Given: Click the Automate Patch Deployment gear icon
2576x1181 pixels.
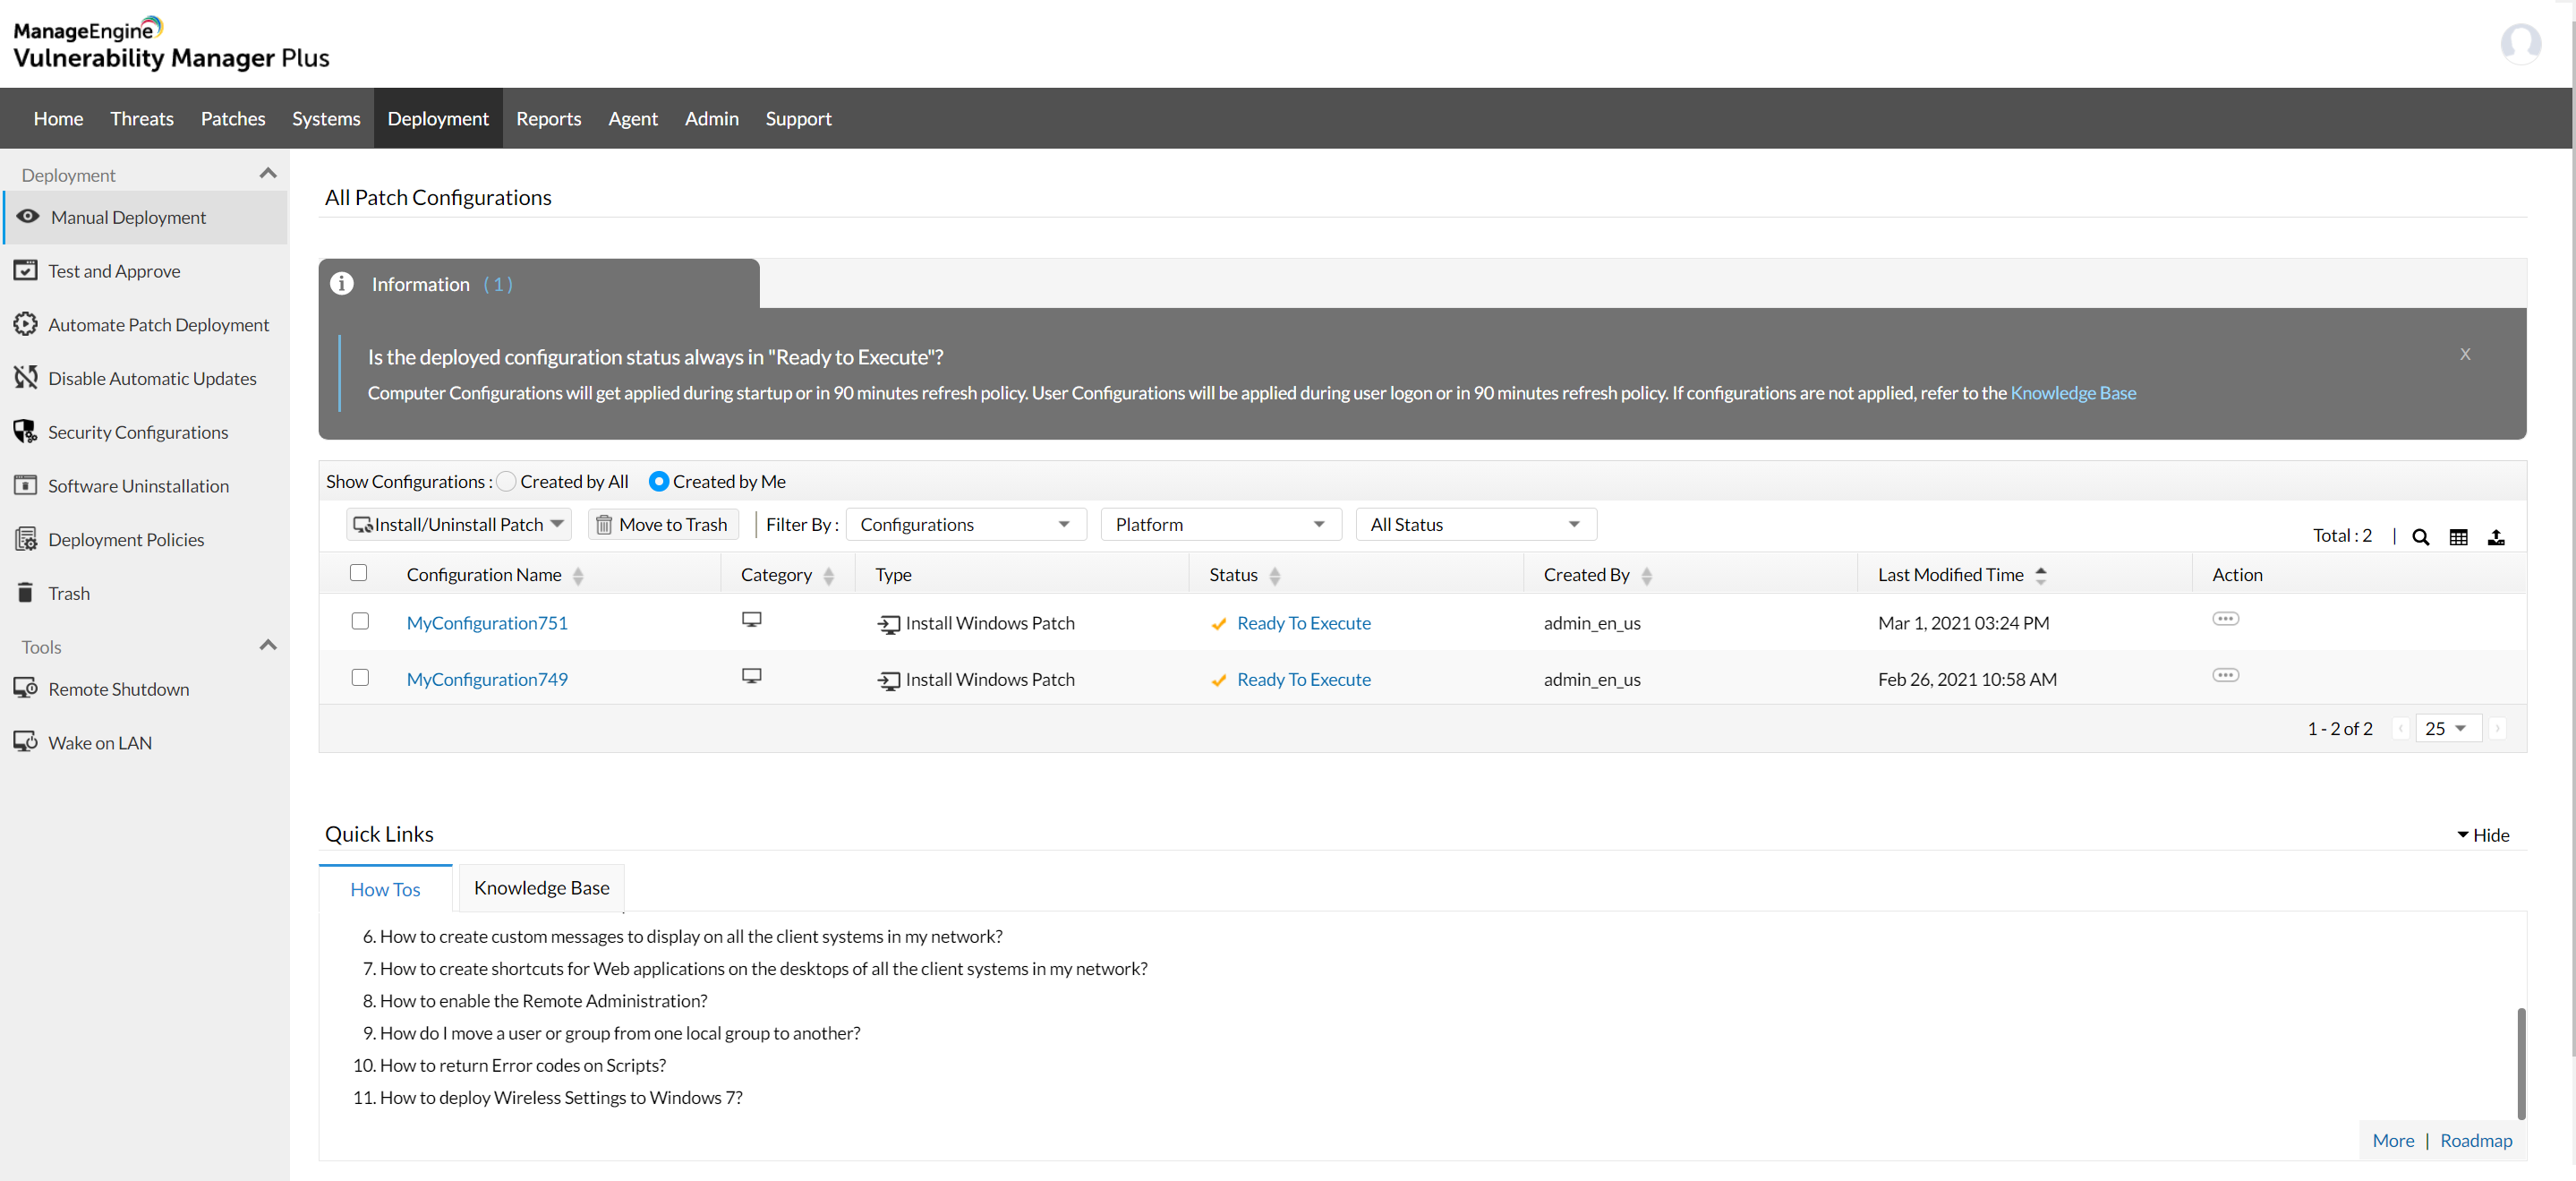Looking at the screenshot, I should (x=26, y=324).
